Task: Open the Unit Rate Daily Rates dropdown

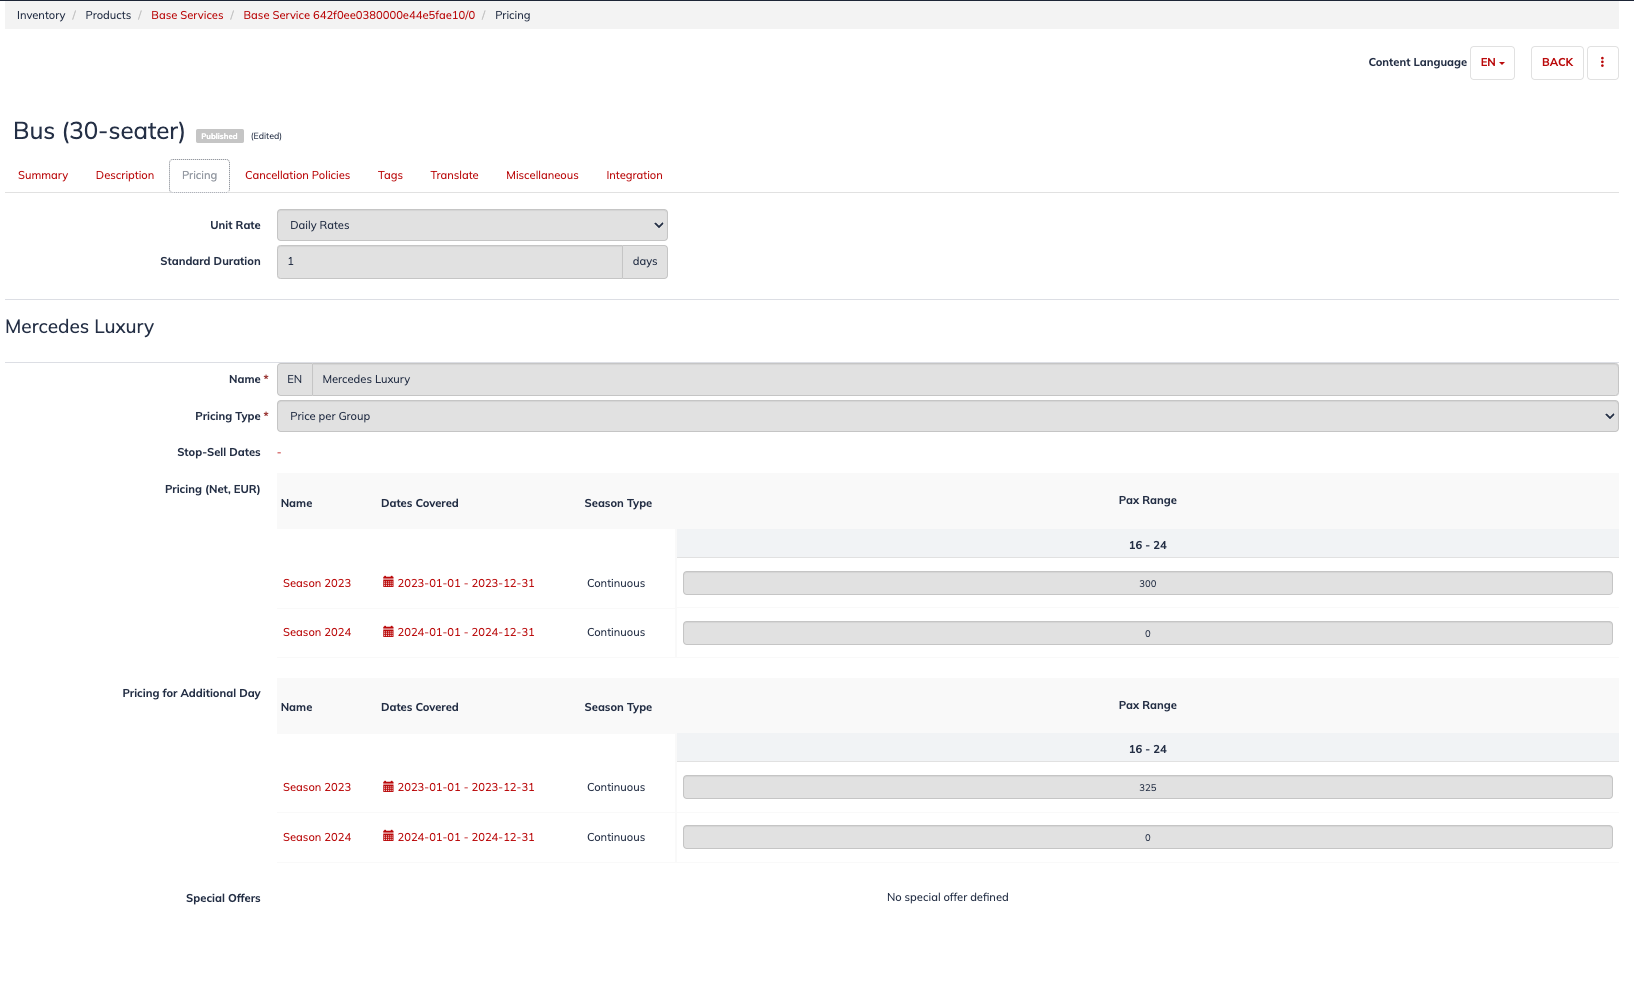Action: tap(472, 225)
